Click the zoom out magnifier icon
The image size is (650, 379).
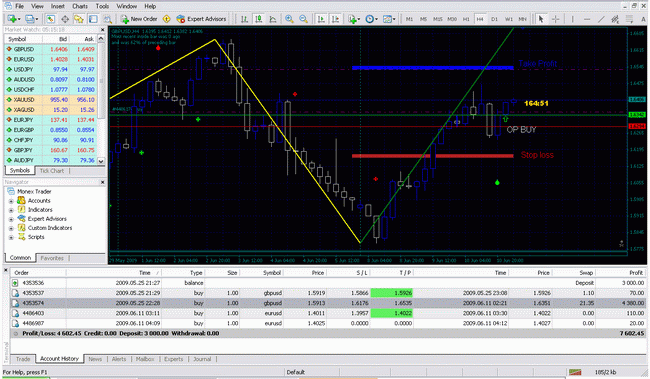(304, 19)
